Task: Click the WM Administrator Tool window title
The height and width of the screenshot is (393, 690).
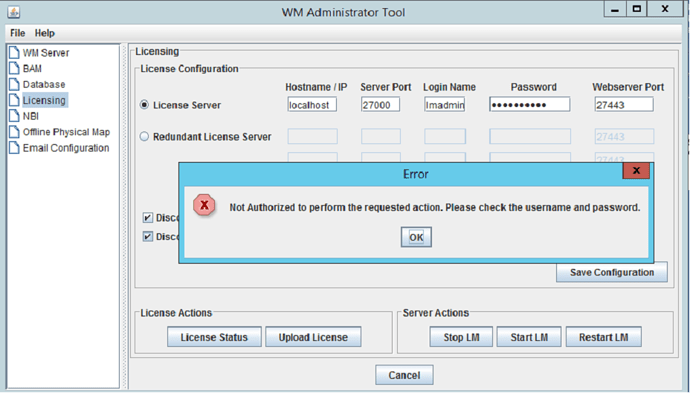Action: pyautogui.click(x=343, y=12)
